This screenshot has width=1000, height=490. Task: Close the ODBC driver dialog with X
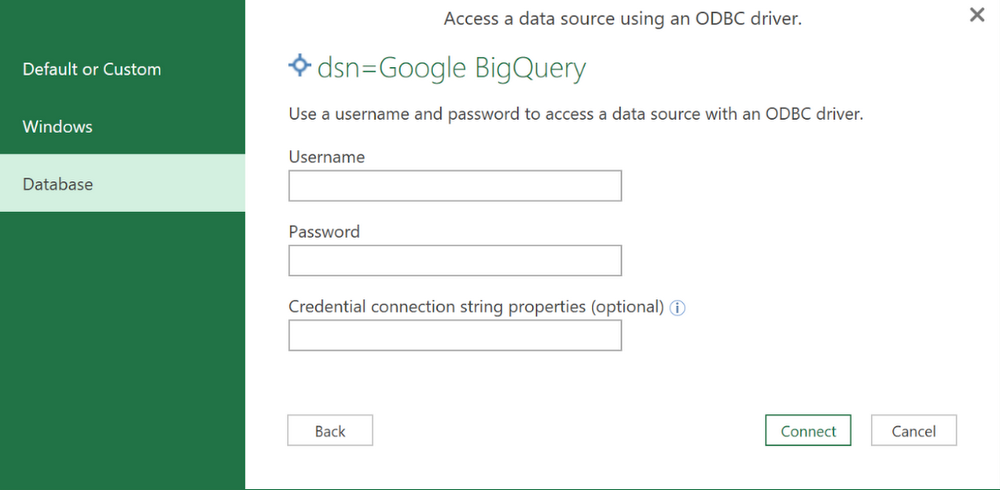[x=976, y=15]
